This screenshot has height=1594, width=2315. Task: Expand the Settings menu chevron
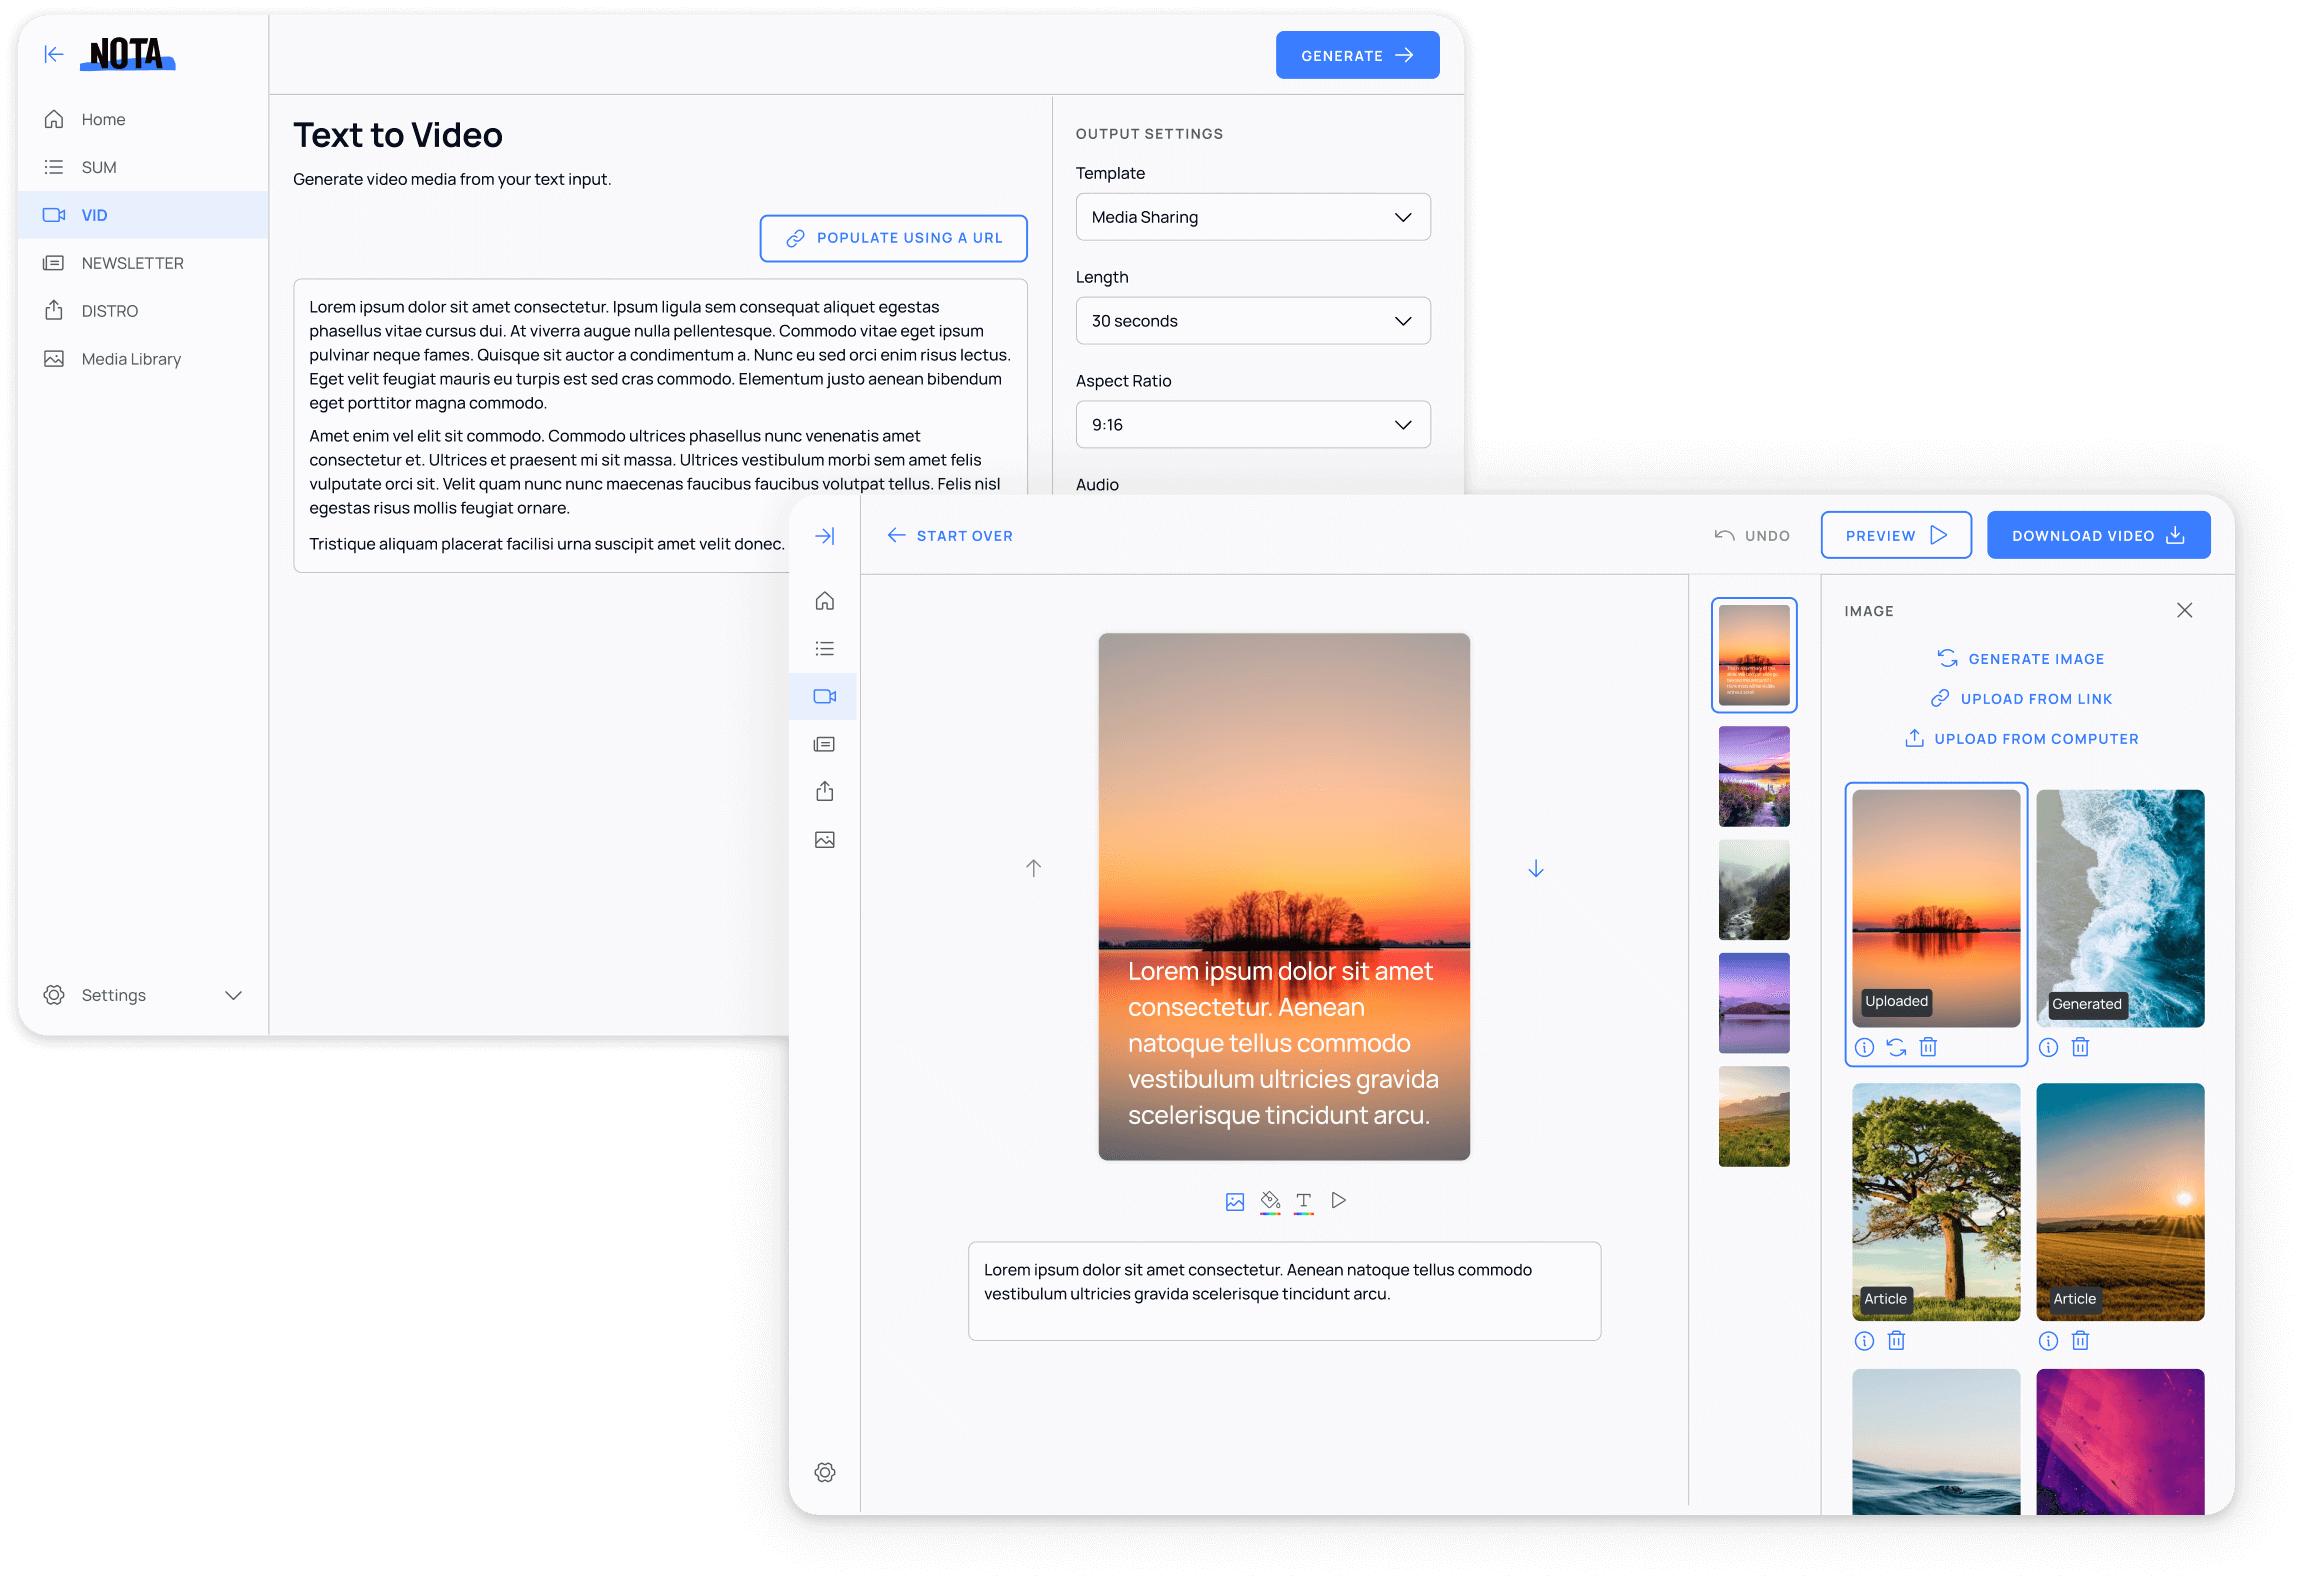tap(233, 995)
